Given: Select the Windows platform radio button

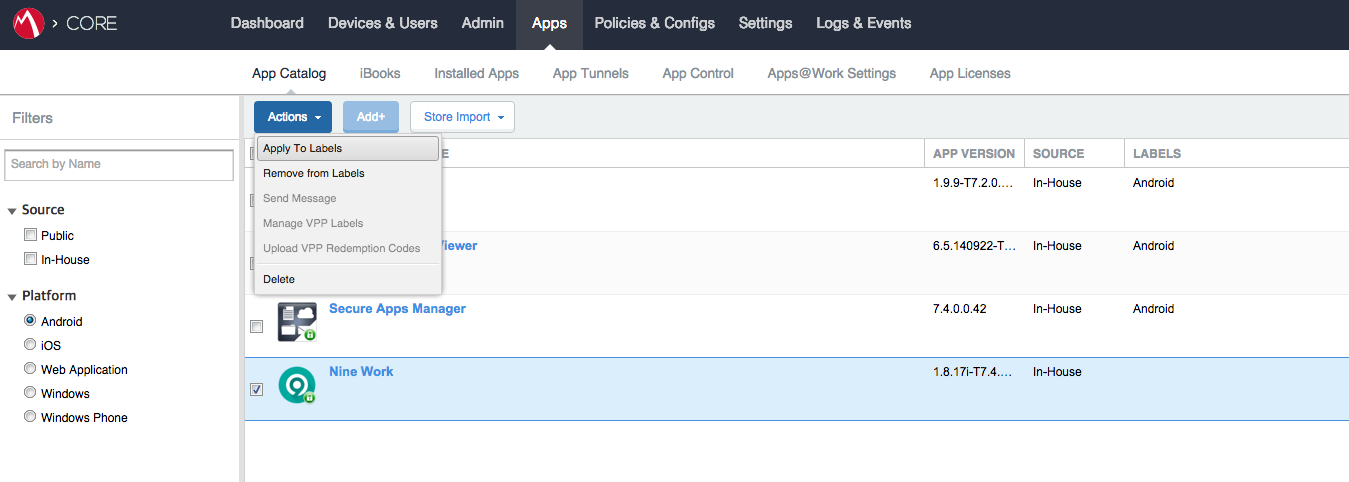Looking at the screenshot, I should point(31,394).
